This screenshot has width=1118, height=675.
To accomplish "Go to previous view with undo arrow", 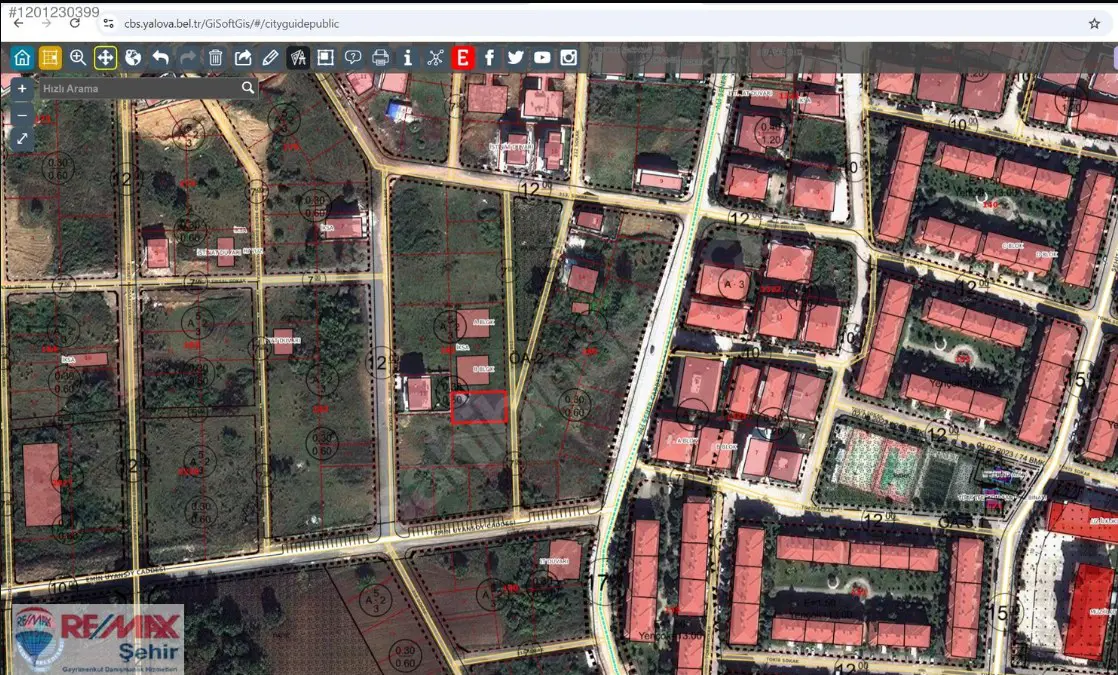I will pyautogui.click(x=160, y=58).
